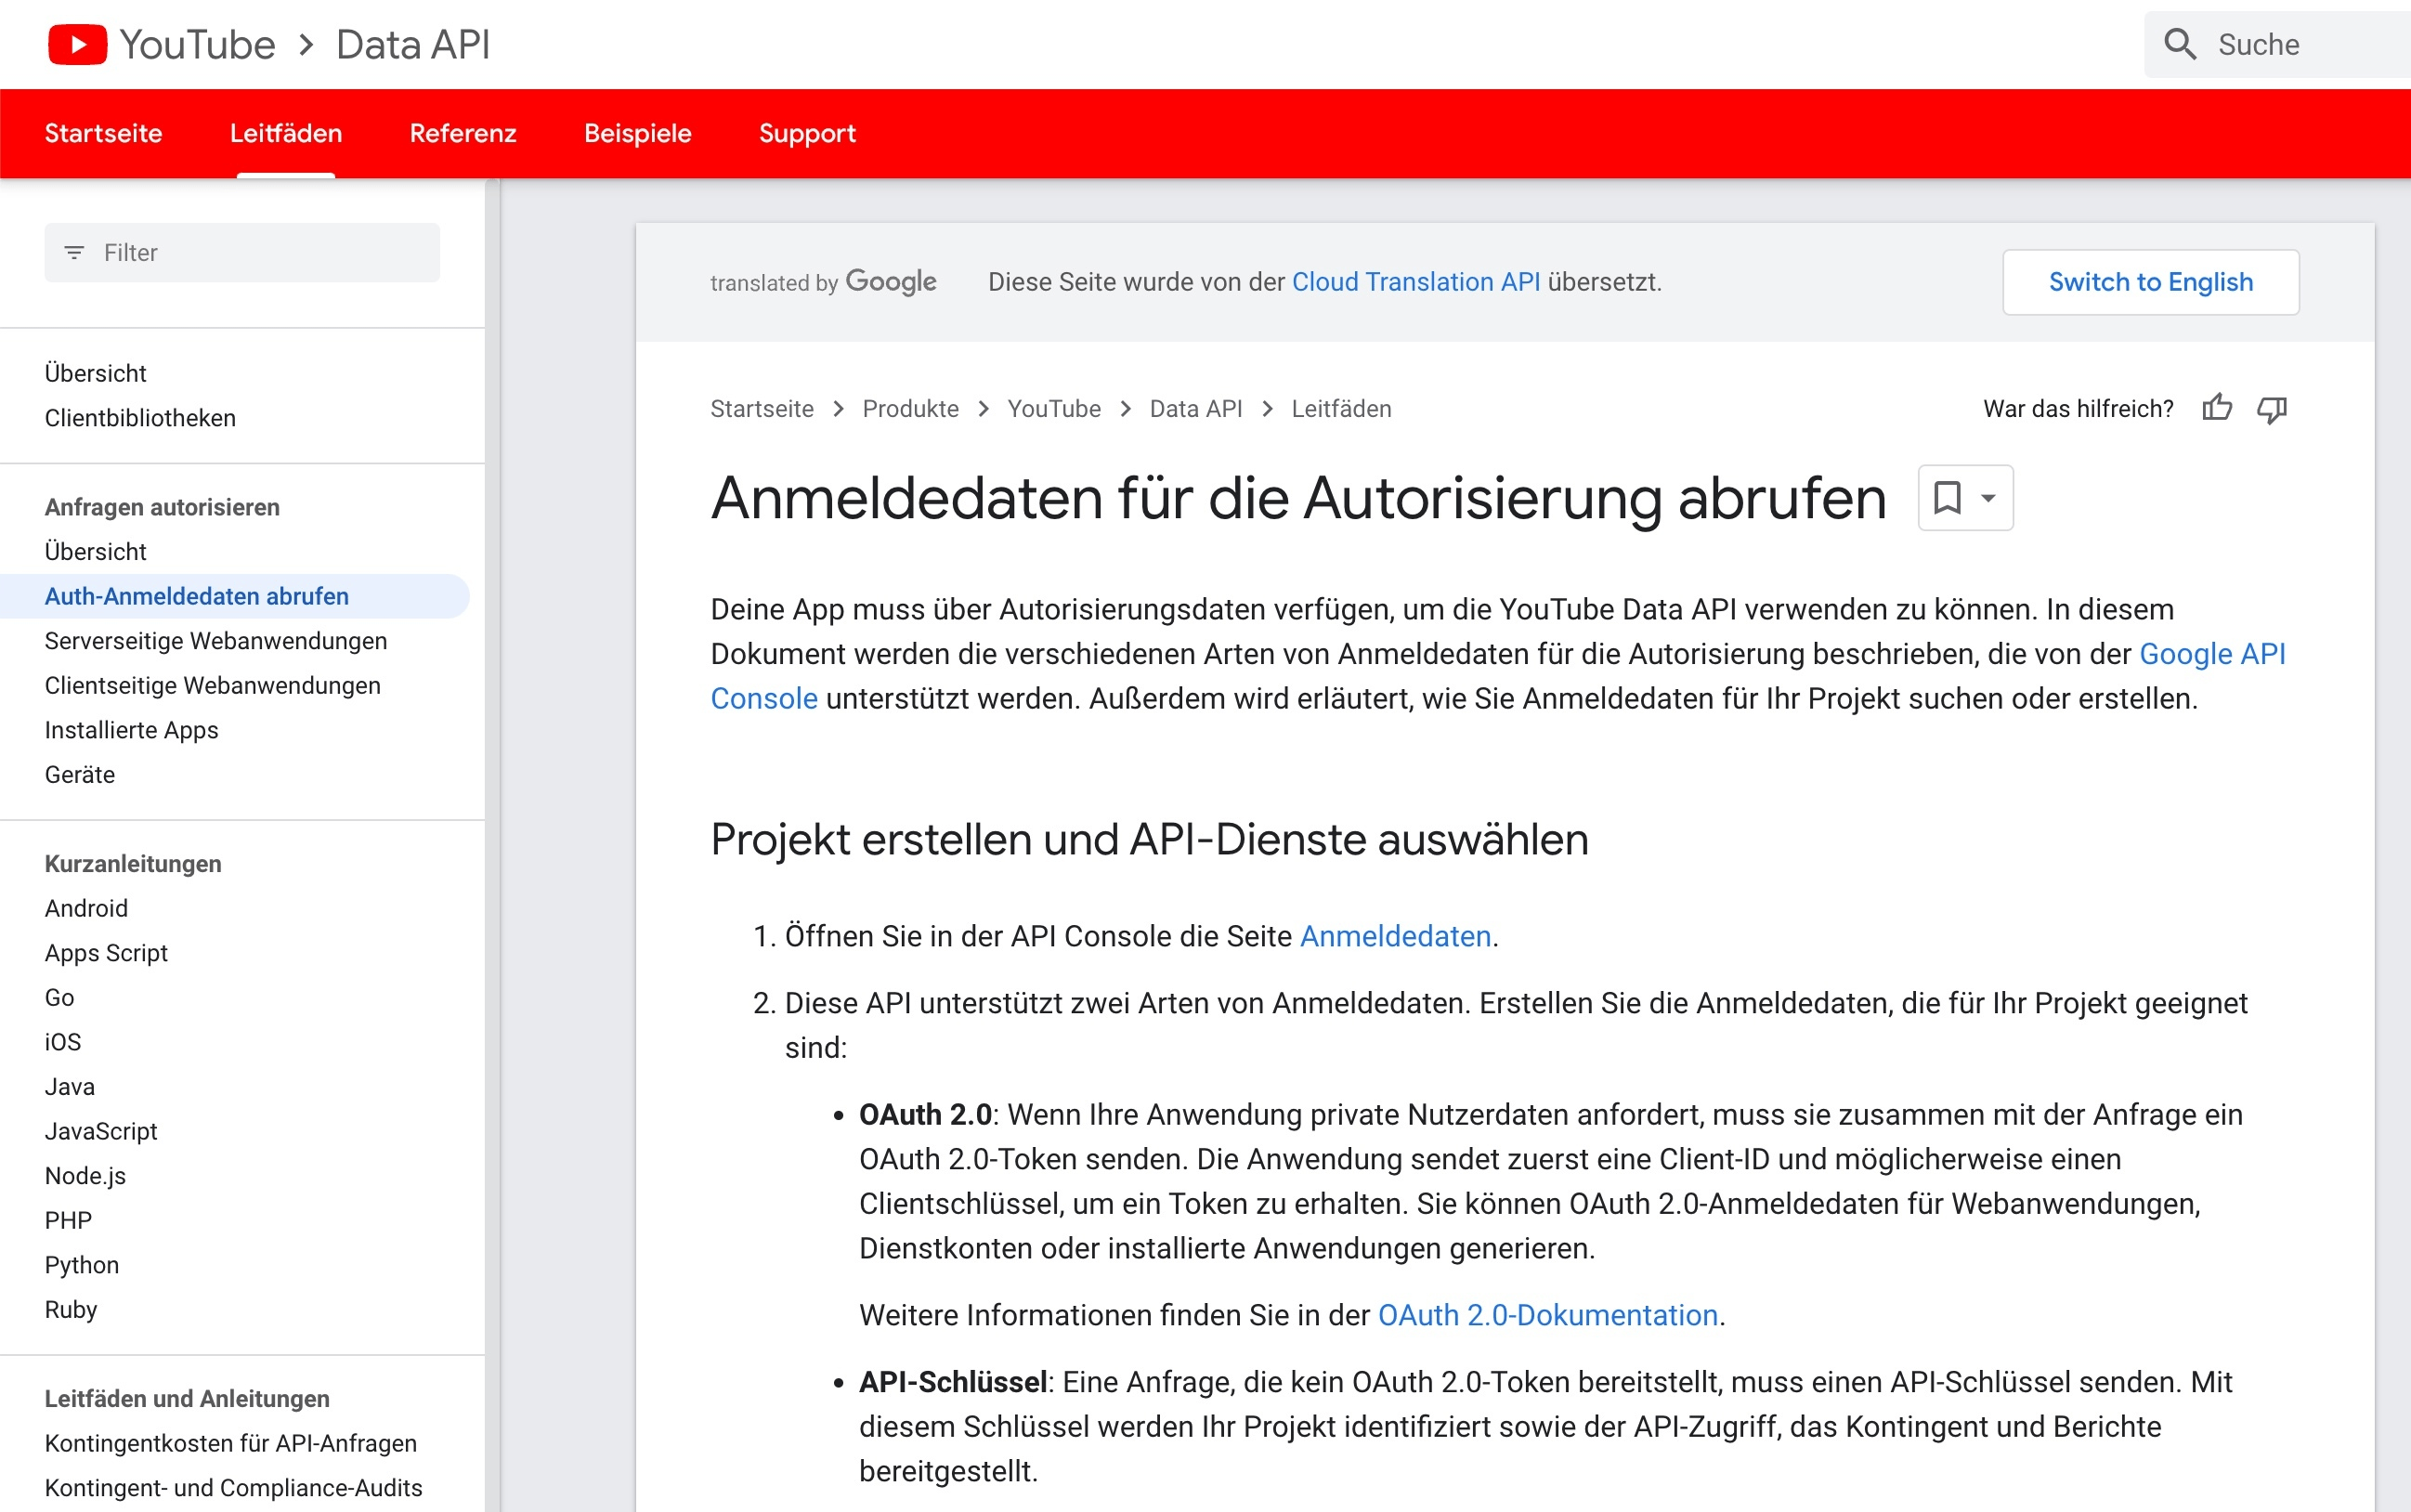Image resolution: width=2411 pixels, height=1512 pixels.
Task: Open the Support tab
Action: pyautogui.click(x=807, y=133)
